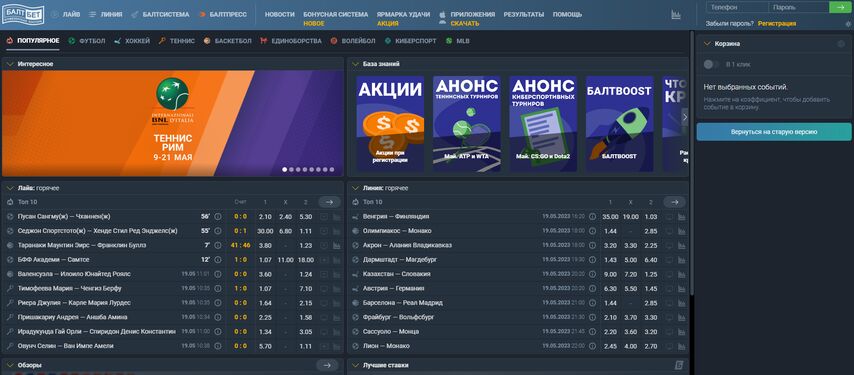The image size is (854, 375).
Task: Click the Телефон input field
Action: click(737, 7)
